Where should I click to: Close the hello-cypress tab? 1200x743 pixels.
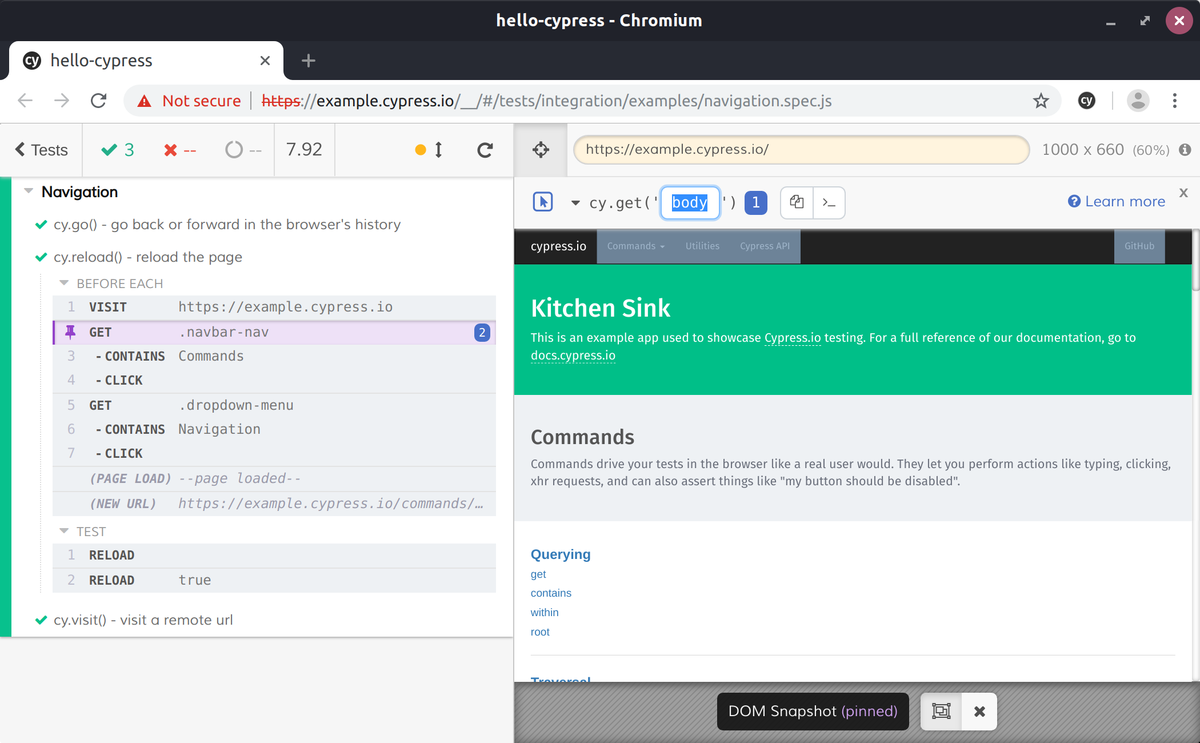(264, 61)
